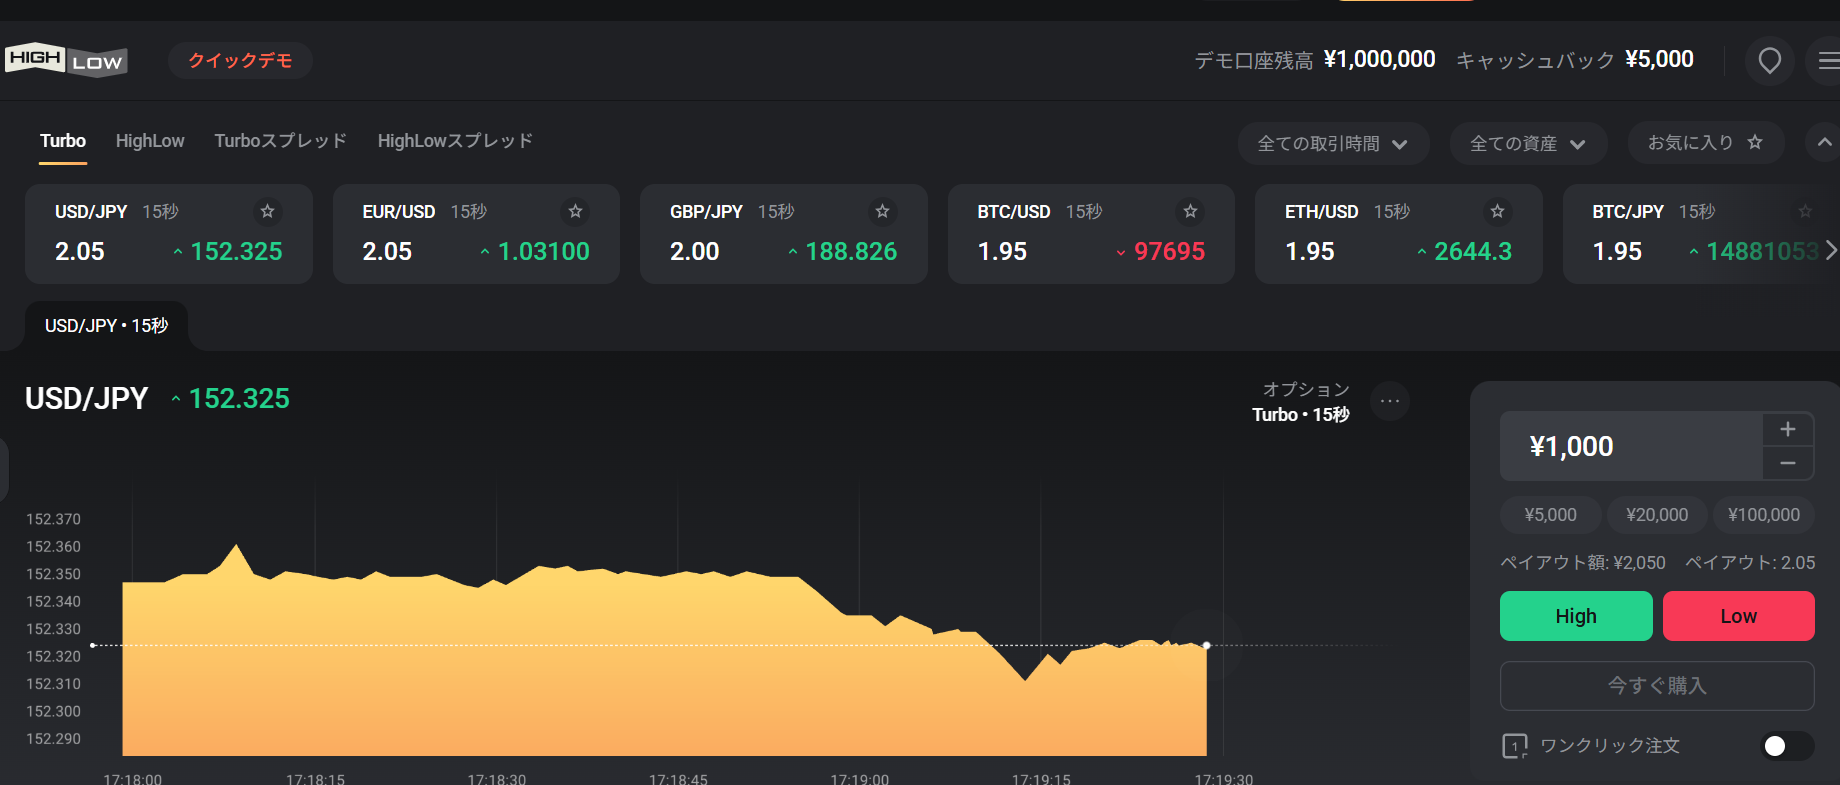Image resolution: width=1840 pixels, height=785 pixels.
Task: Switch to the Turbo tab
Action: click(x=63, y=141)
